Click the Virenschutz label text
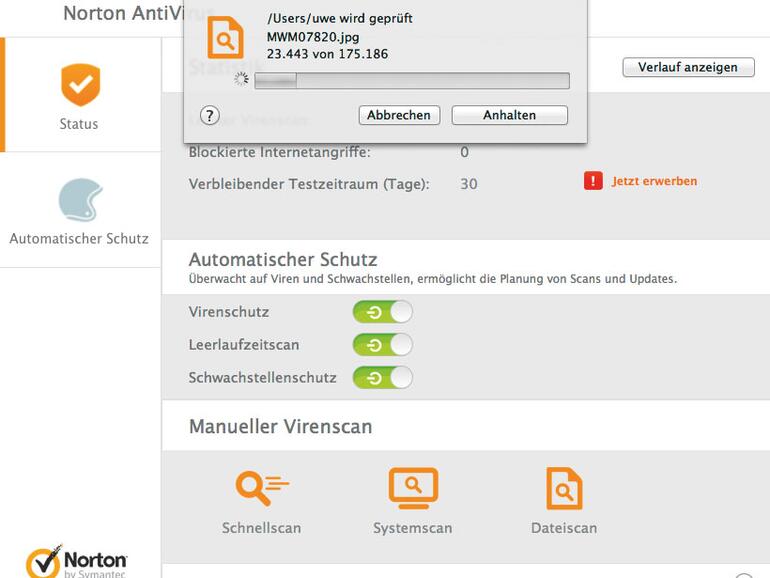The height and width of the screenshot is (578, 770). (x=229, y=312)
